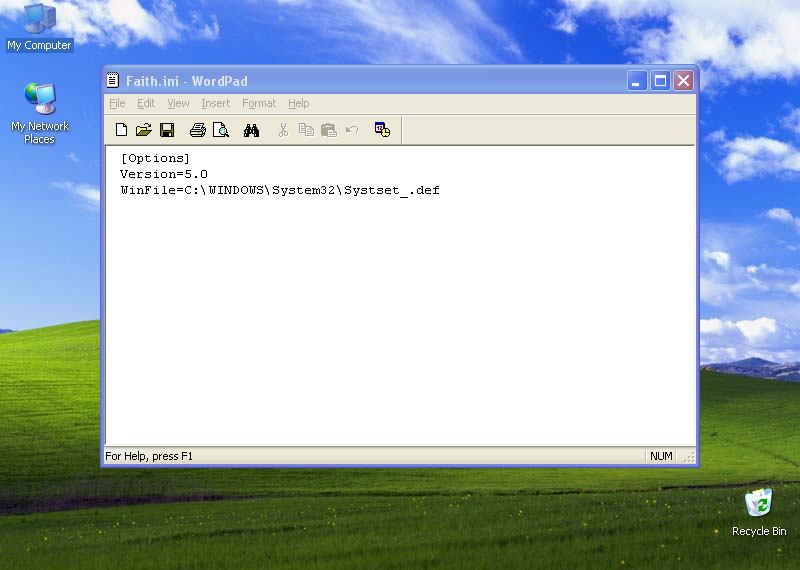Viewport: 800px width, 570px height.
Task: Click the WordPad document icon in title bar
Action: tap(113, 80)
